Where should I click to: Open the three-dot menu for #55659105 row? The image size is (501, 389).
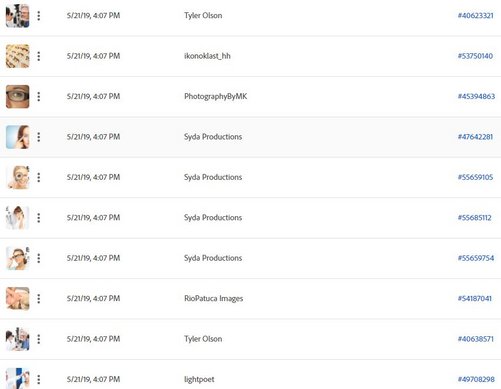tap(39, 177)
